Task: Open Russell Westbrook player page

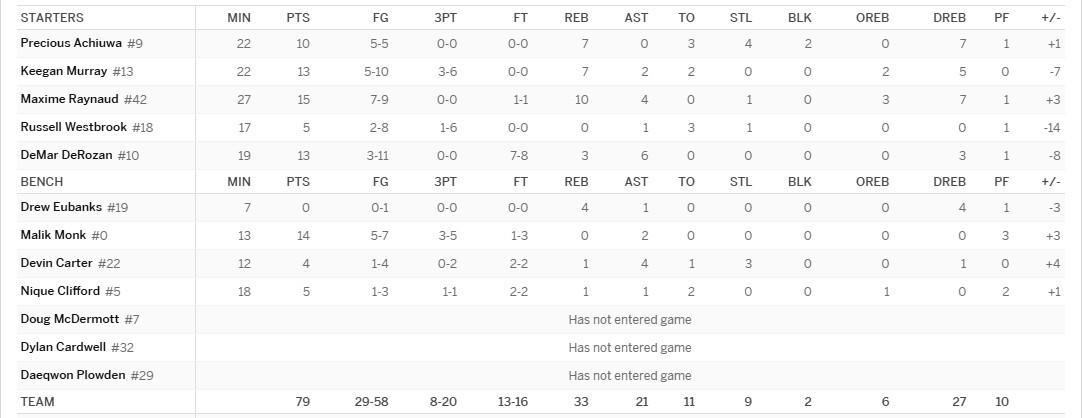Action: [74, 127]
